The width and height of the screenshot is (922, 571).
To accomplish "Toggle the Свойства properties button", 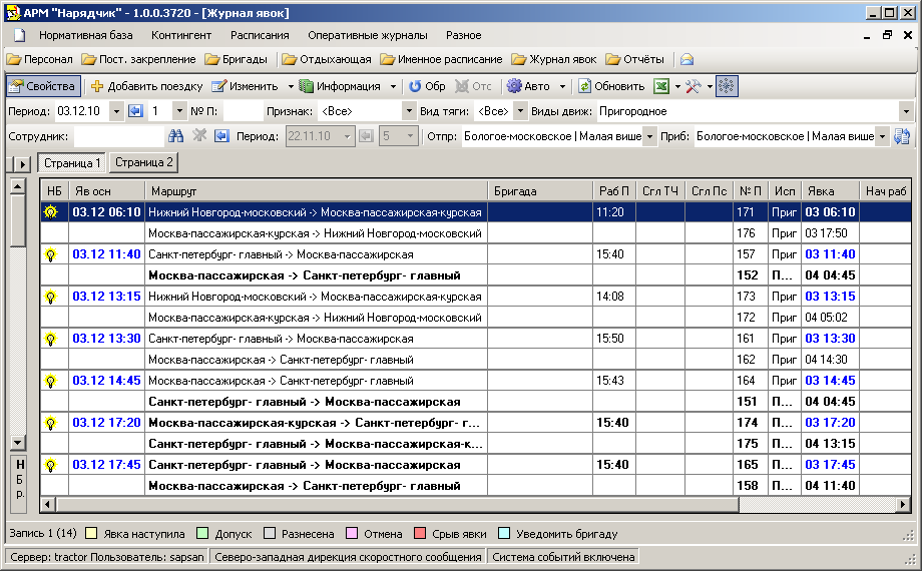I will [x=42, y=87].
